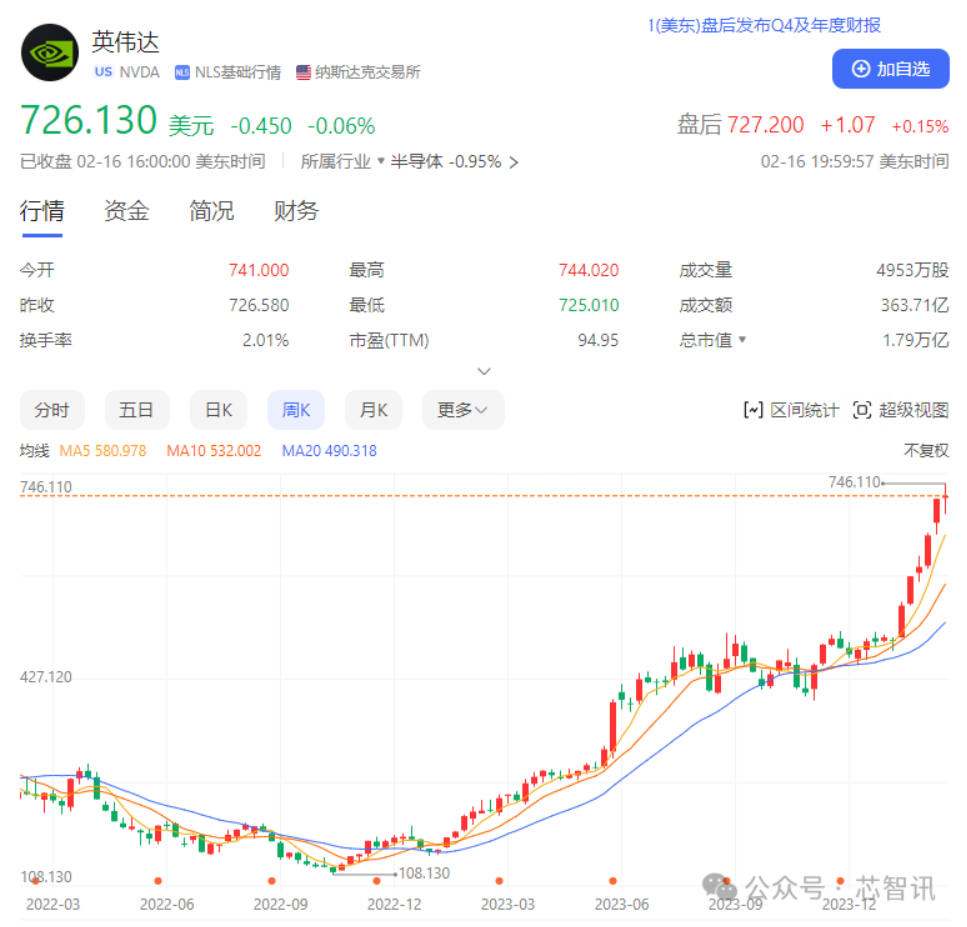Open 半导体 industry arrow link
The height and width of the screenshot is (927, 967).
point(513,162)
